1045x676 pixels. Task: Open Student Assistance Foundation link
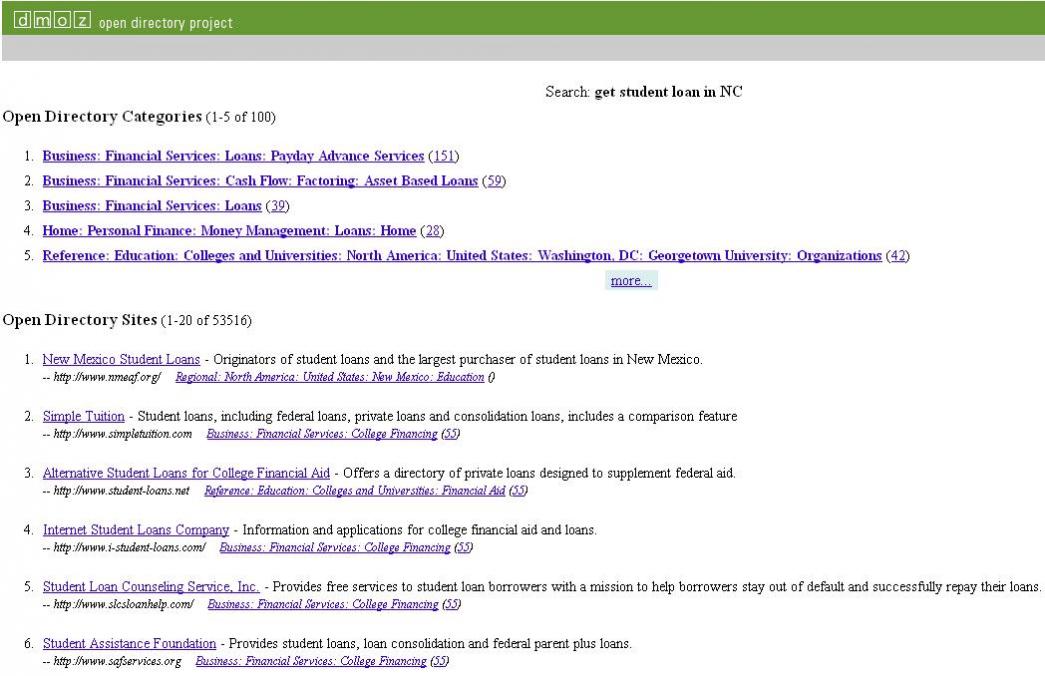(129, 643)
